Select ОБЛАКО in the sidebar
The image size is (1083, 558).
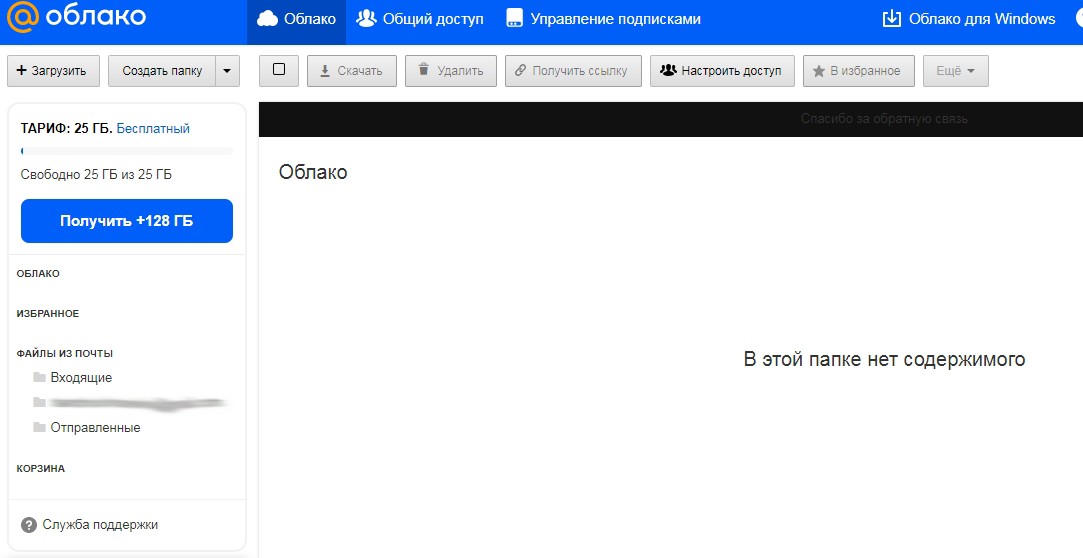[38, 273]
